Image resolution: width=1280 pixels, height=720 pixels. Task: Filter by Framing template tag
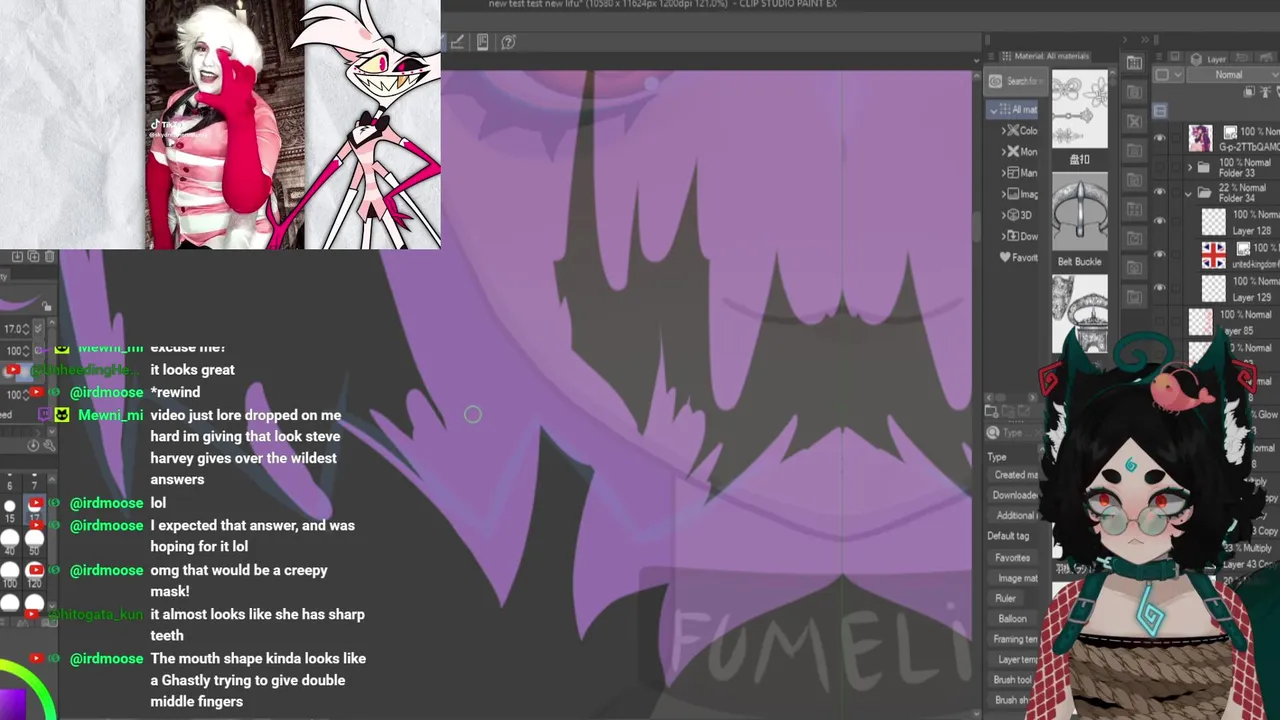point(1016,639)
